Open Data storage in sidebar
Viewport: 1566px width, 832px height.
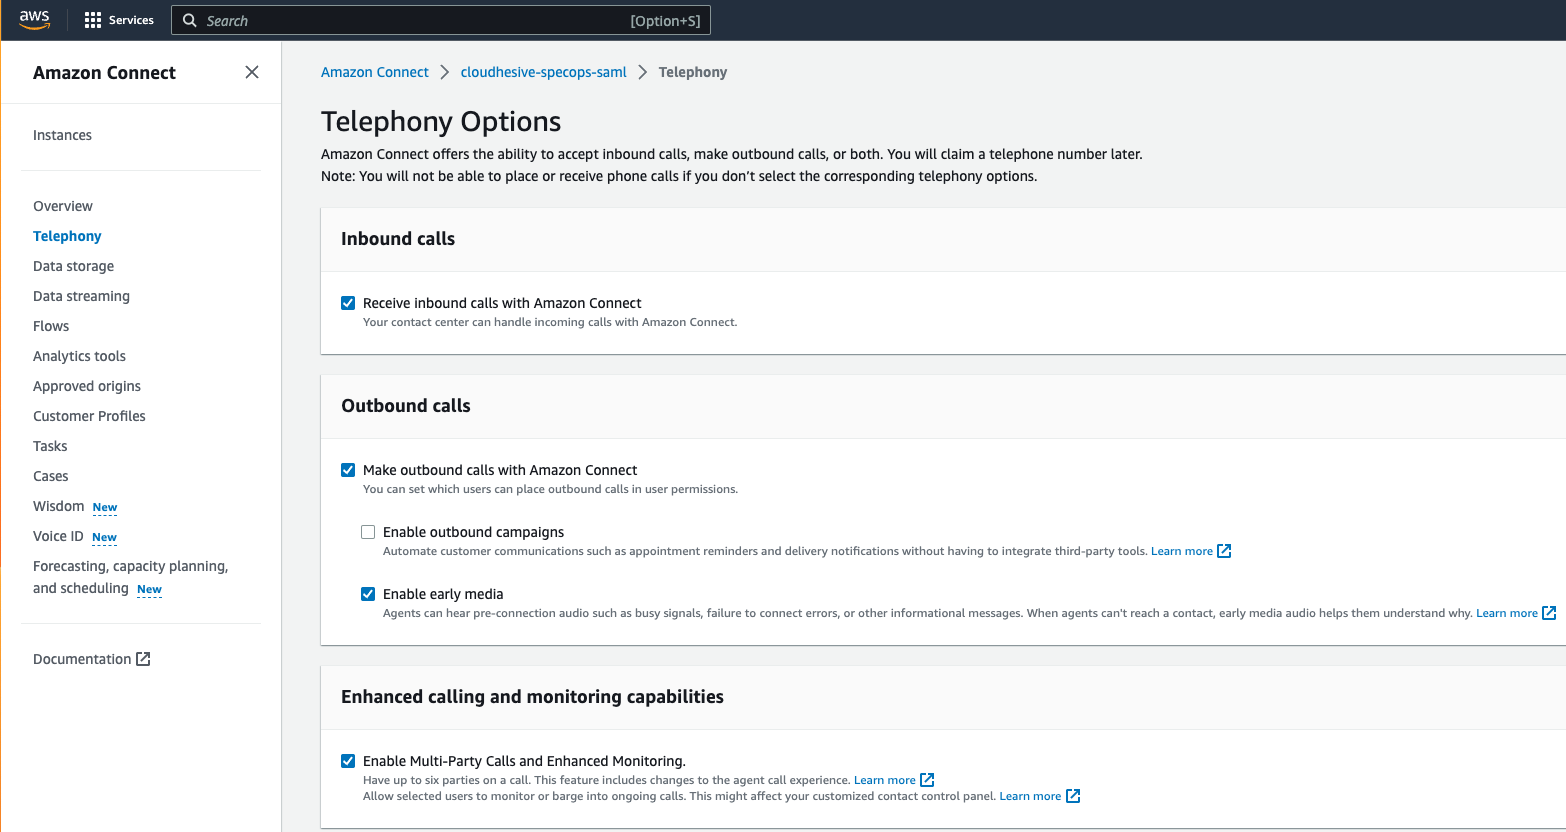[x=73, y=266]
